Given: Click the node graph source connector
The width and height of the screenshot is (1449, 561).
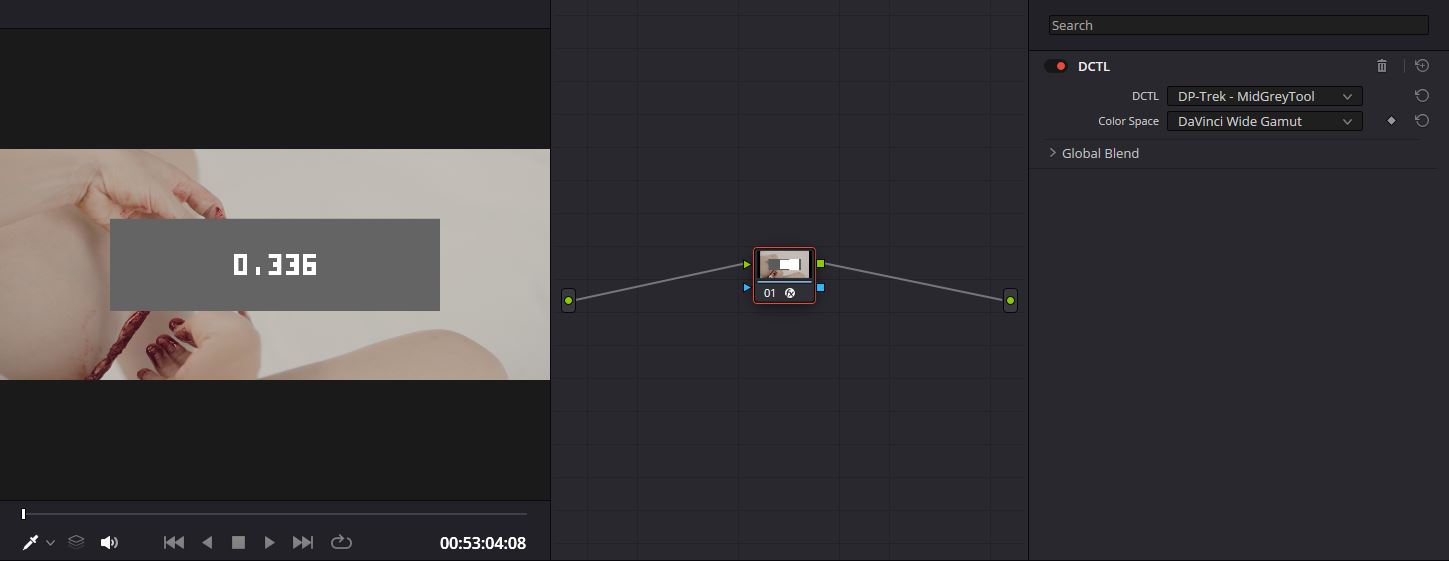Looking at the screenshot, I should tap(568, 300).
